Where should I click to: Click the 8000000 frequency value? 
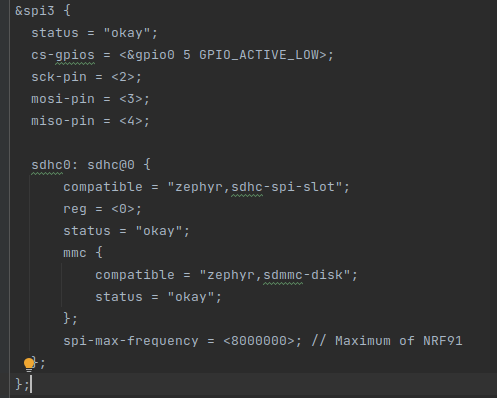click(x=259, y=341)
